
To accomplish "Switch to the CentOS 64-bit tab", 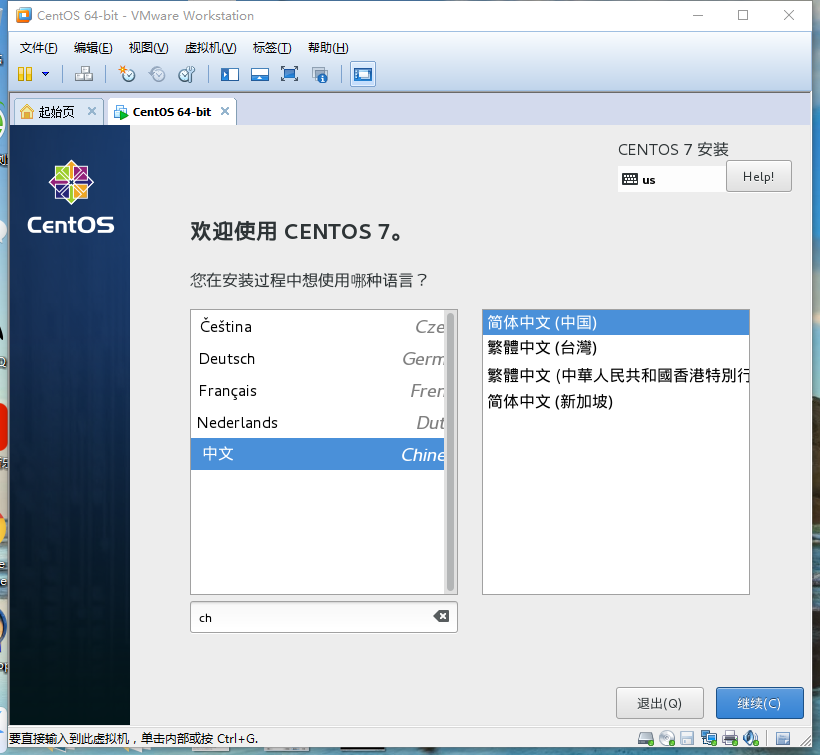I will pyautogui.click(x=172, y=112).
